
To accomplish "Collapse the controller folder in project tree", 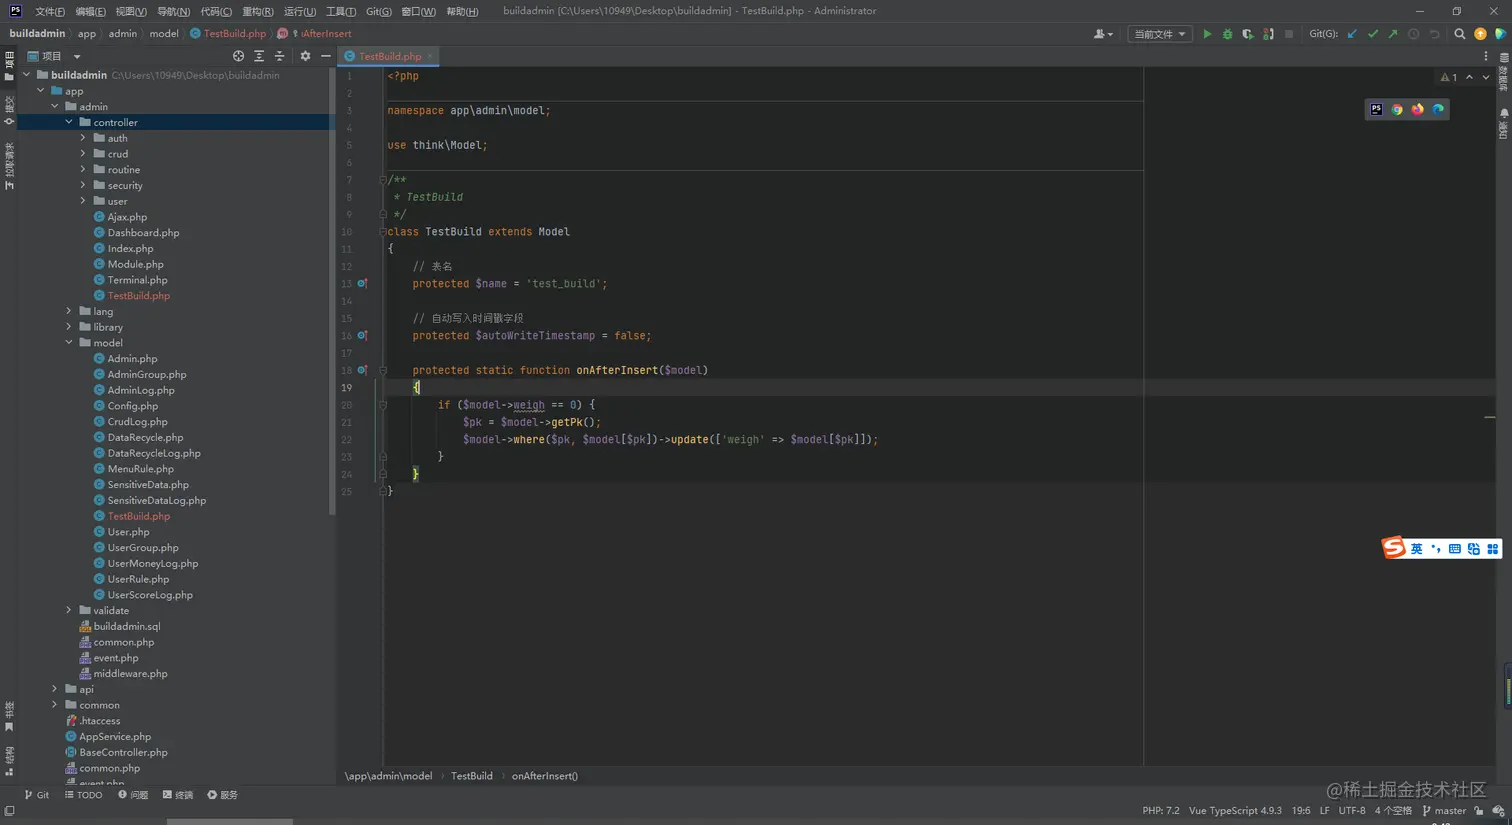I will point(69,122).
